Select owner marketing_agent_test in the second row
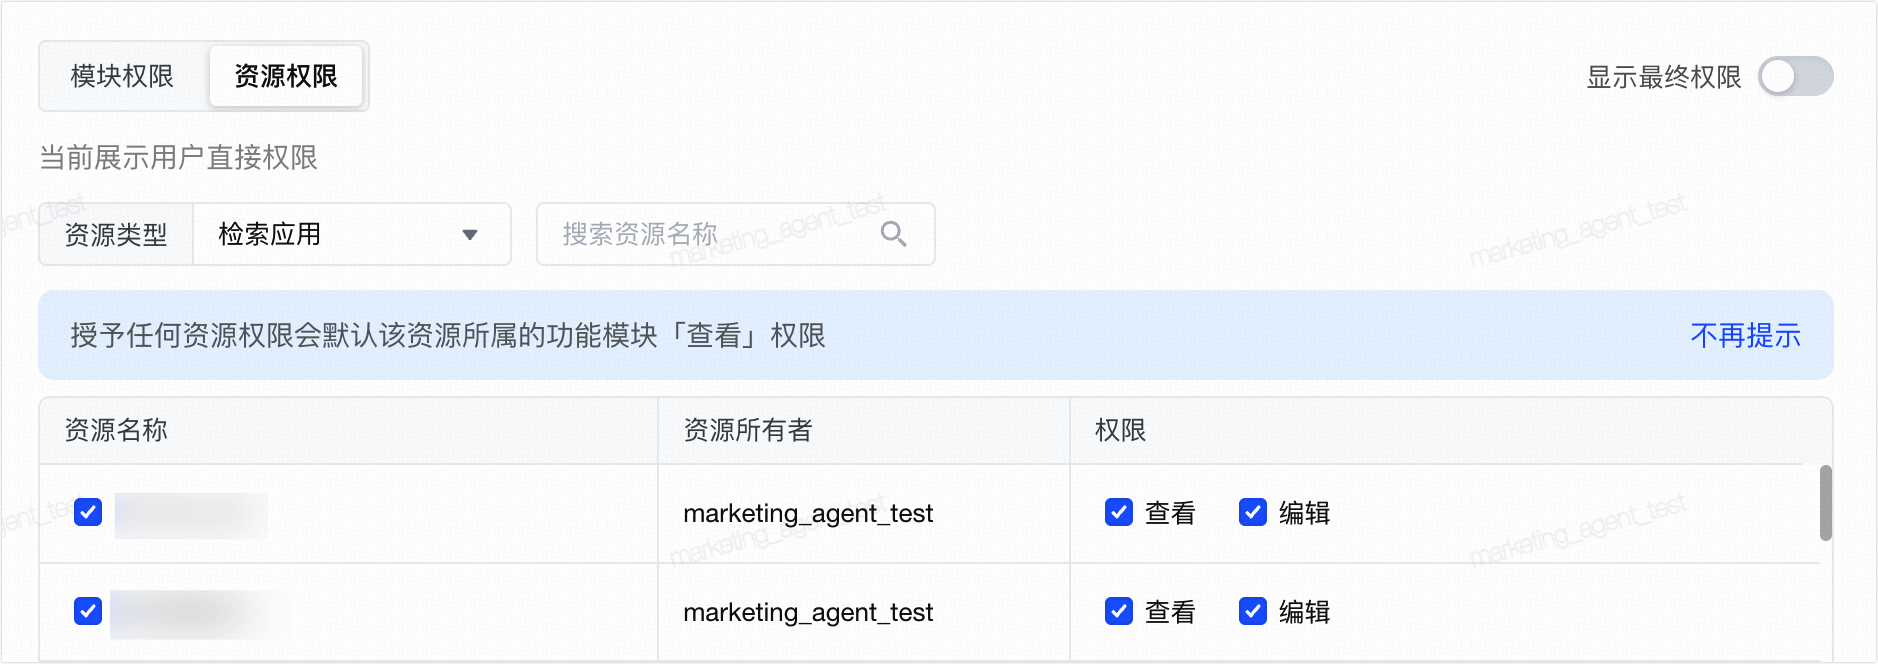1878x664 pixels. 808,612
